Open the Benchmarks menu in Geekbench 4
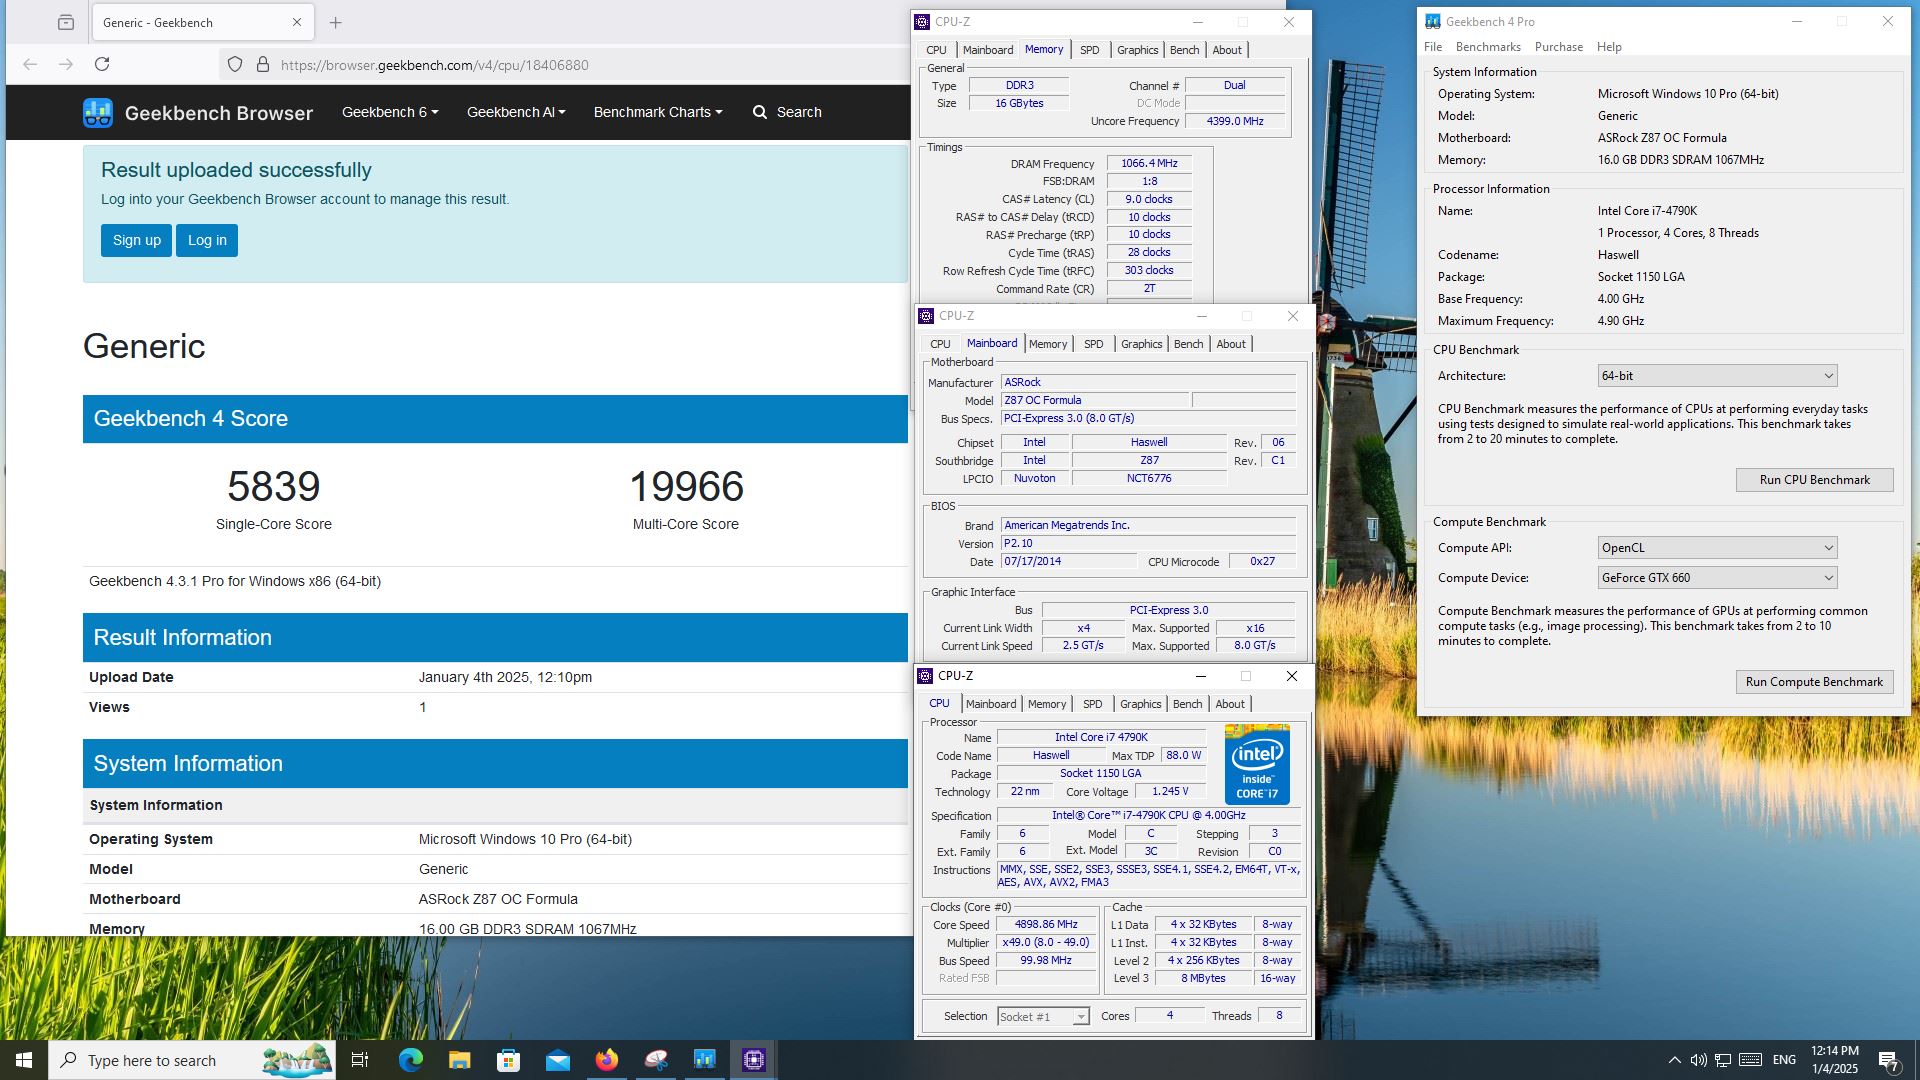Viewport: 1920px width, 1080px height. click(1488, 47)
